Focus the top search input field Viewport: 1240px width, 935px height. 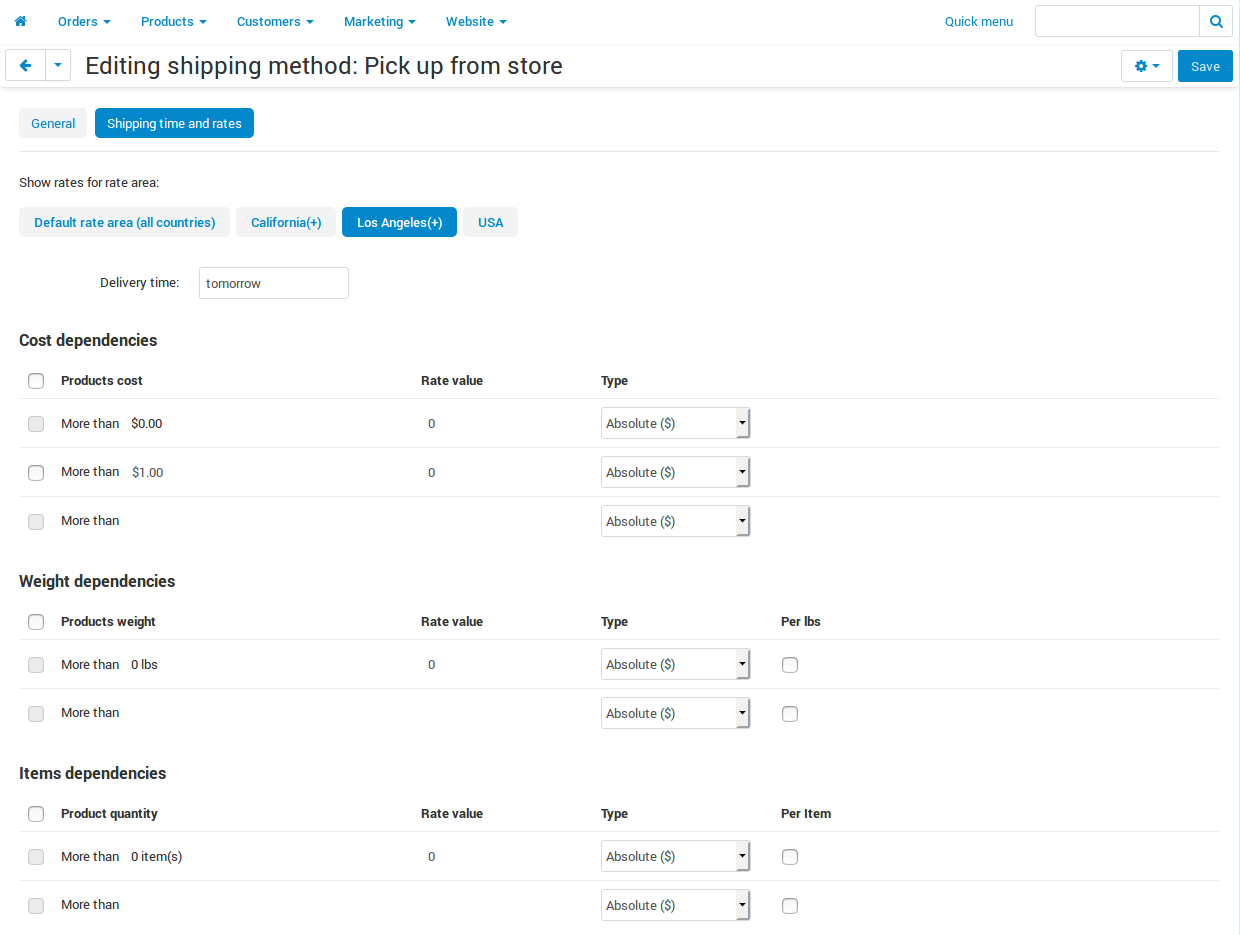(x=1117, y=21)
